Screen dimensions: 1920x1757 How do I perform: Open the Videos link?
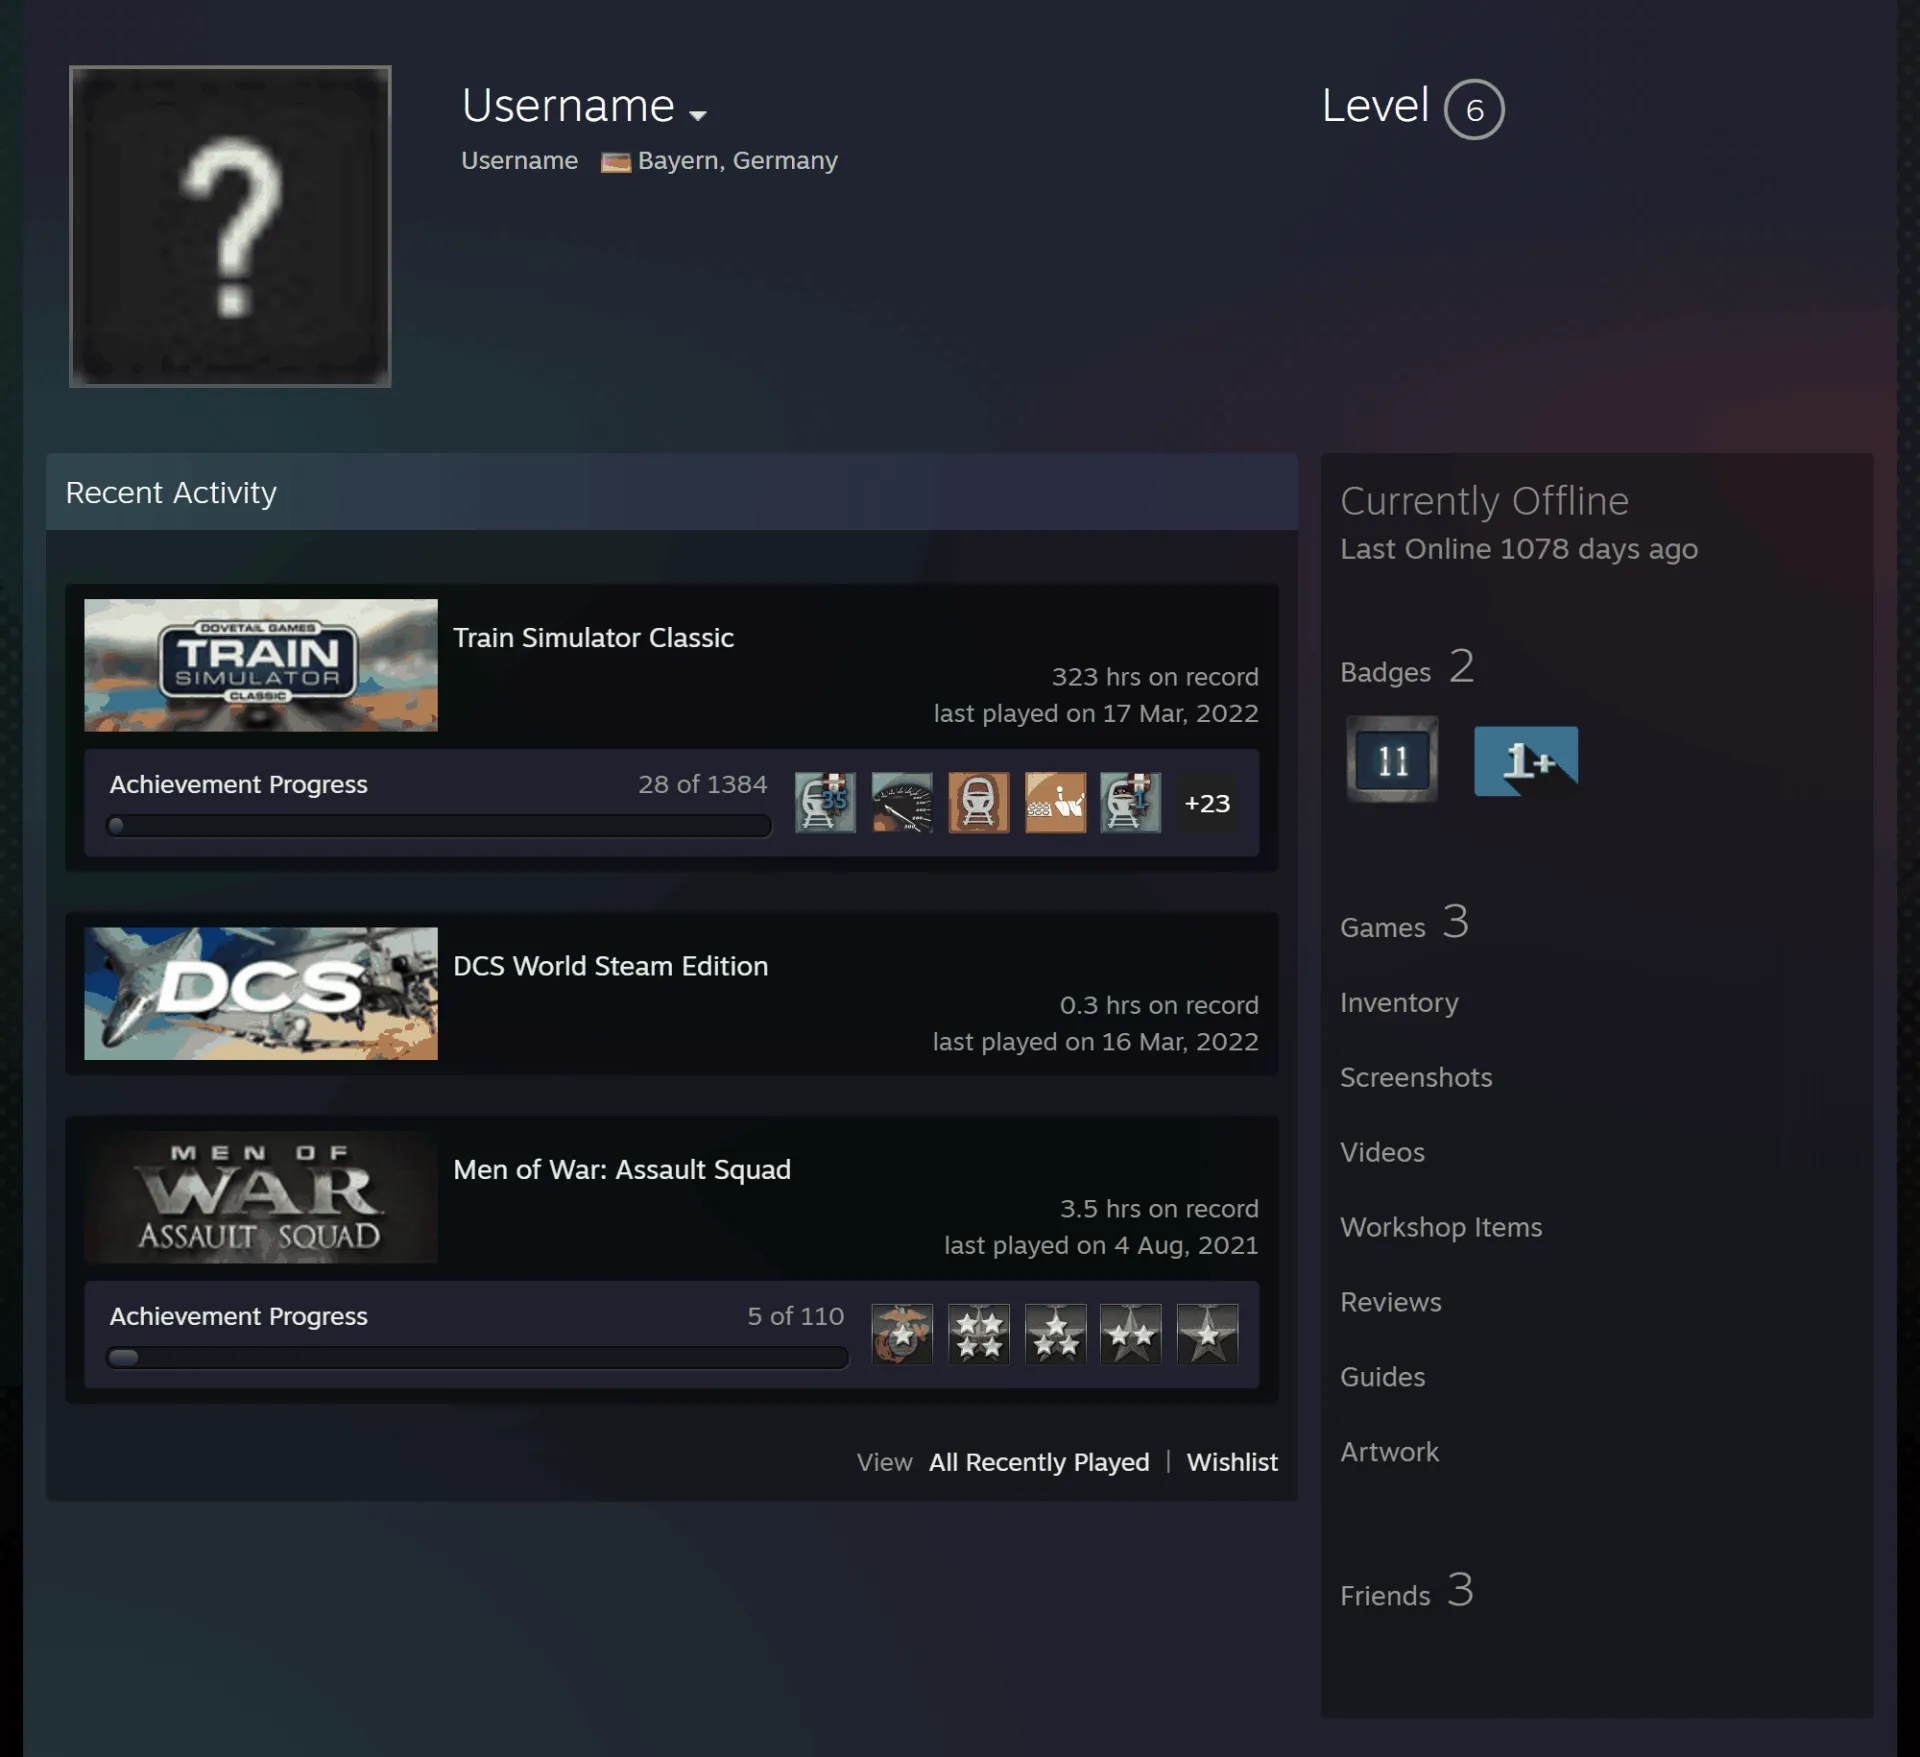(1382, 1152)
